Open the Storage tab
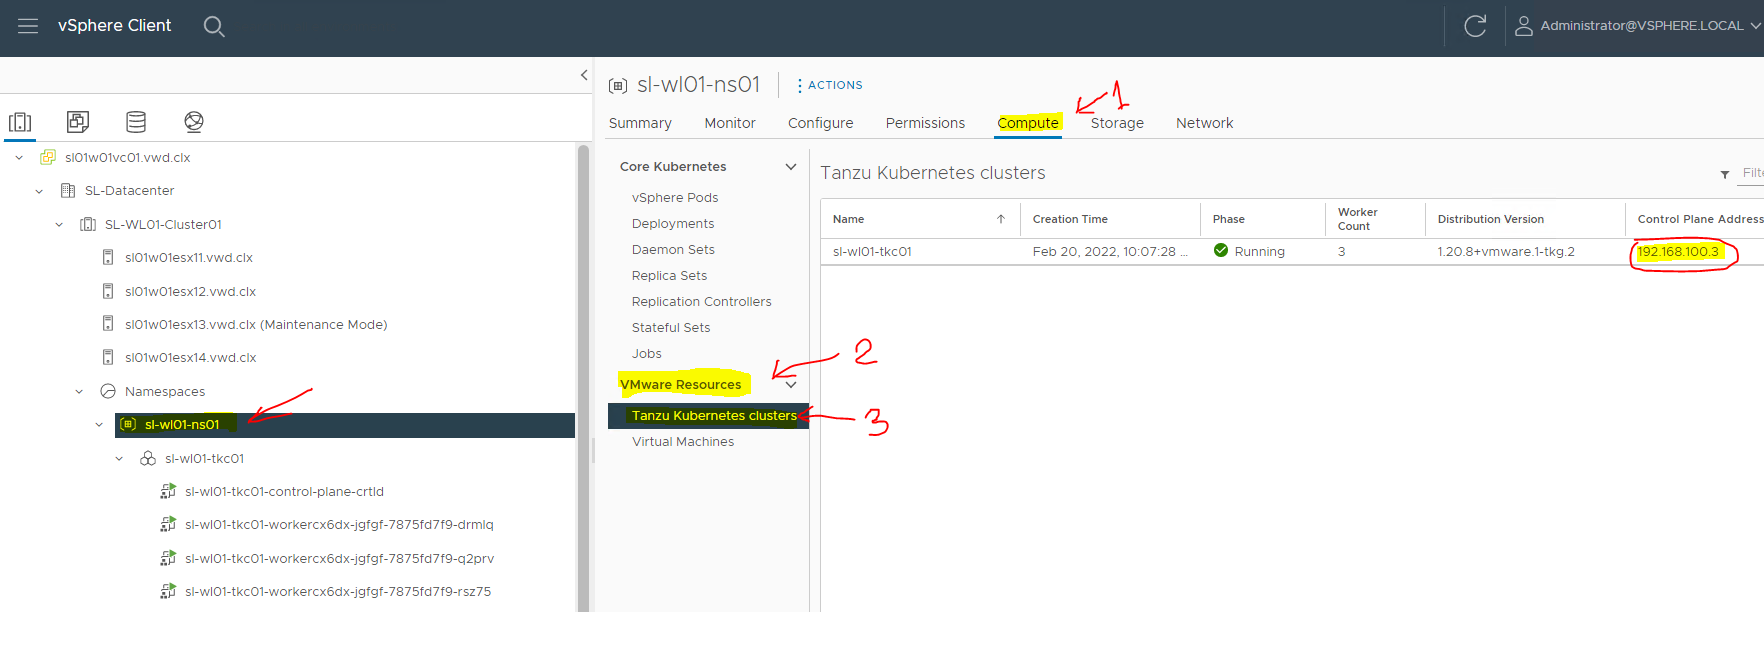The image size is (1764, 647). coord(1117,123)
